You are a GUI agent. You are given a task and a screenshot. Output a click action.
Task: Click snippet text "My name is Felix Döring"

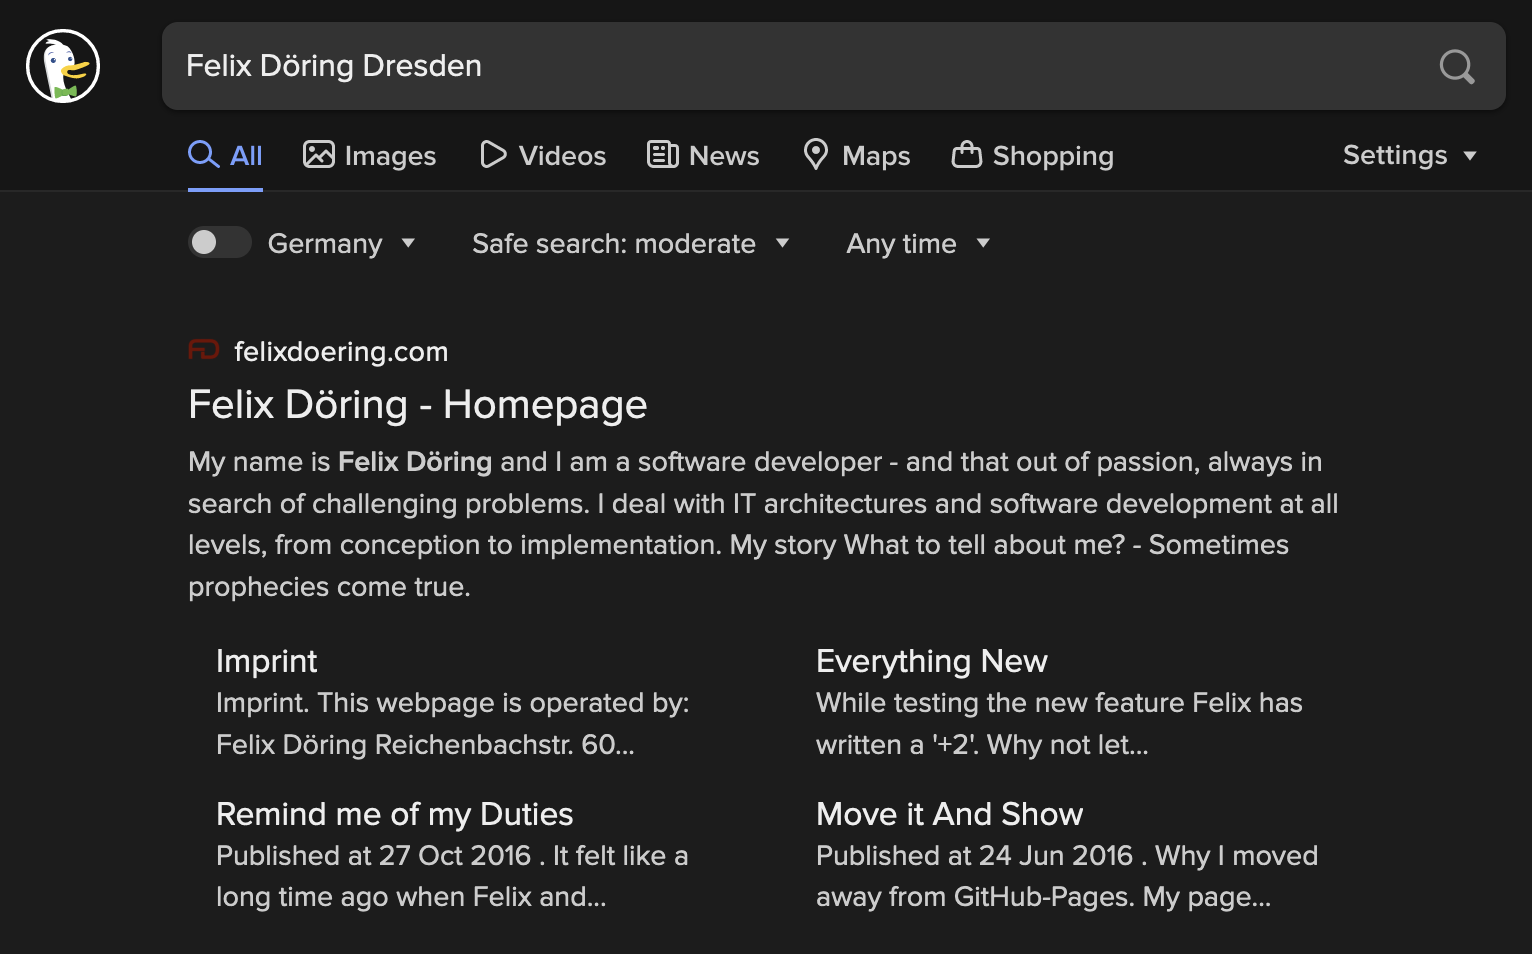(340, 462)
